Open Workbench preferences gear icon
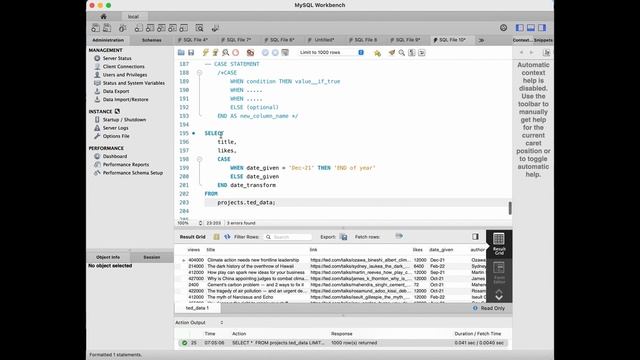The height and width of the screenshot is (360, 640). click(x=503, y=28)
